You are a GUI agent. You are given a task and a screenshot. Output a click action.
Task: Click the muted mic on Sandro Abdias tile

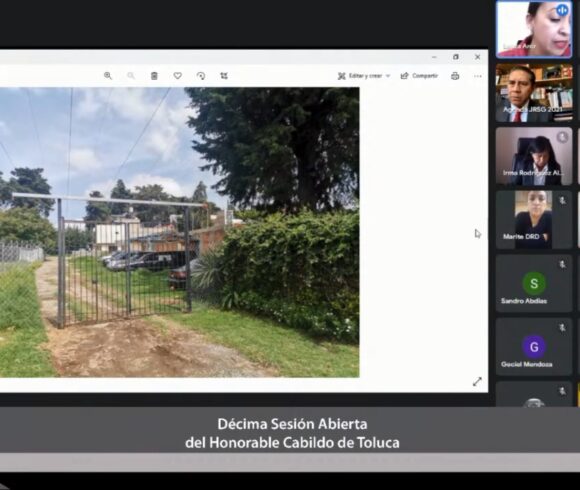click(562, 264)
